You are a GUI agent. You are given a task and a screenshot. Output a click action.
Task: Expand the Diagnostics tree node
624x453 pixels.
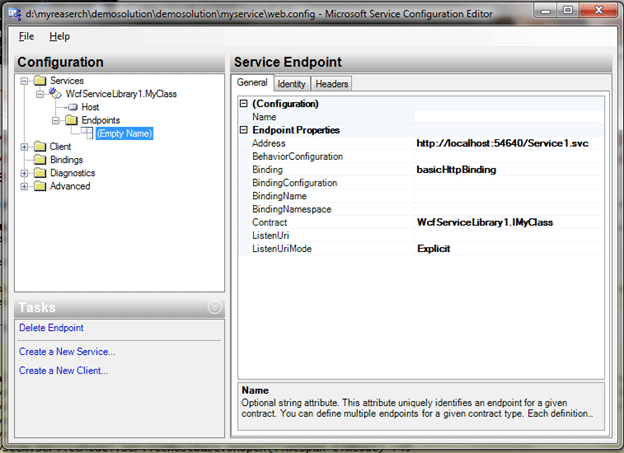tap(24, 173)
